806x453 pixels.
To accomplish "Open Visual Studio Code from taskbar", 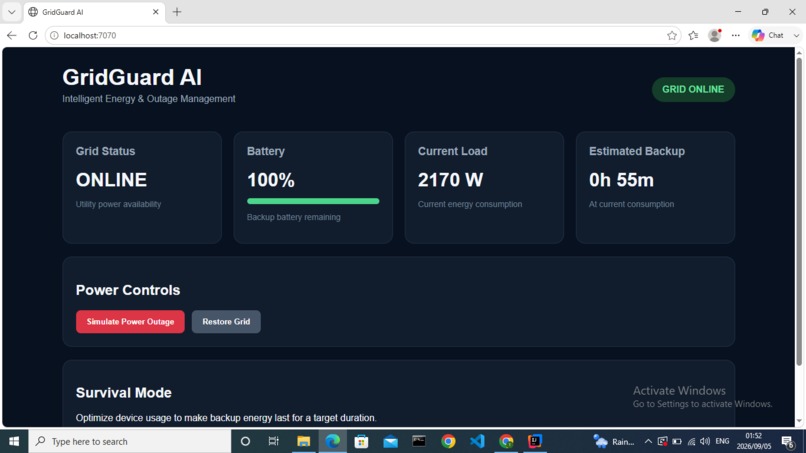I will (x=477, y=441).
